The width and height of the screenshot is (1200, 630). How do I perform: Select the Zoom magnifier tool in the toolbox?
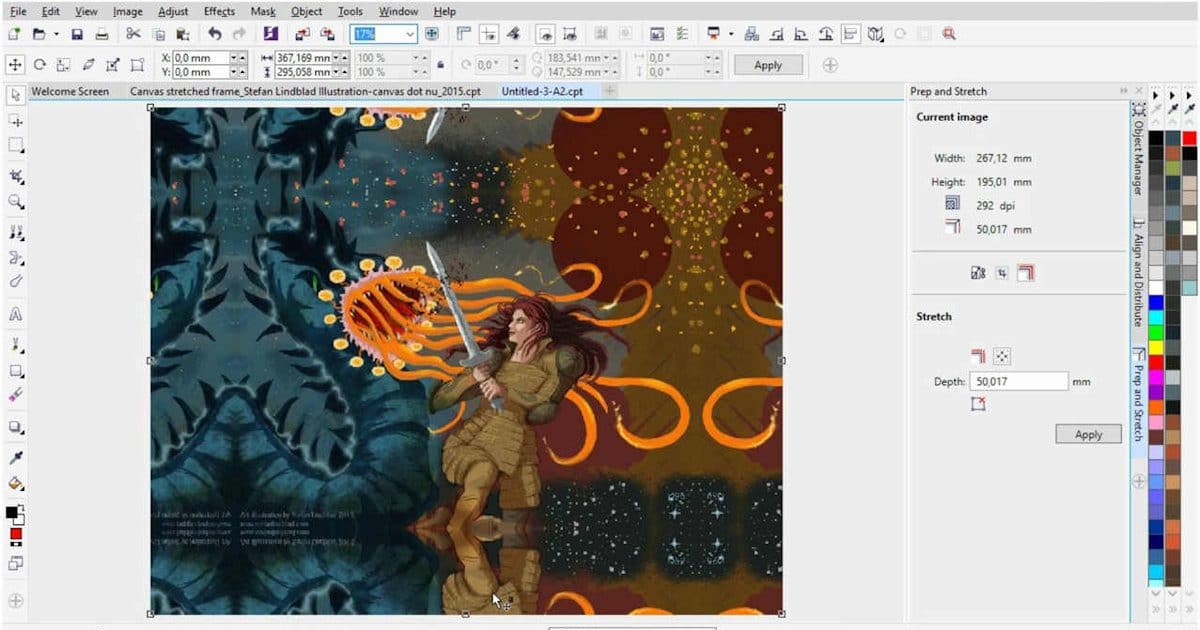pos(16,202)
